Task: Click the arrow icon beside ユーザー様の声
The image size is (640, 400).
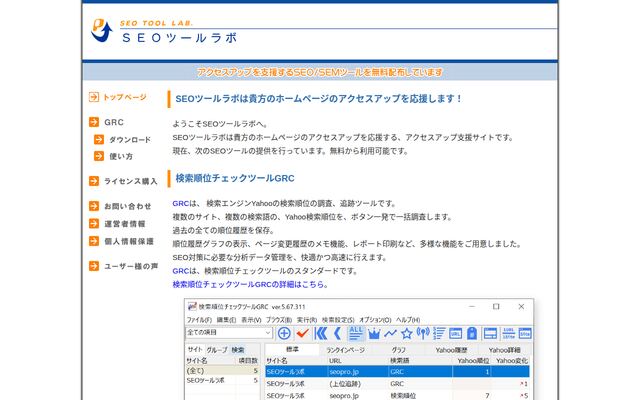Action: (94, 266)
